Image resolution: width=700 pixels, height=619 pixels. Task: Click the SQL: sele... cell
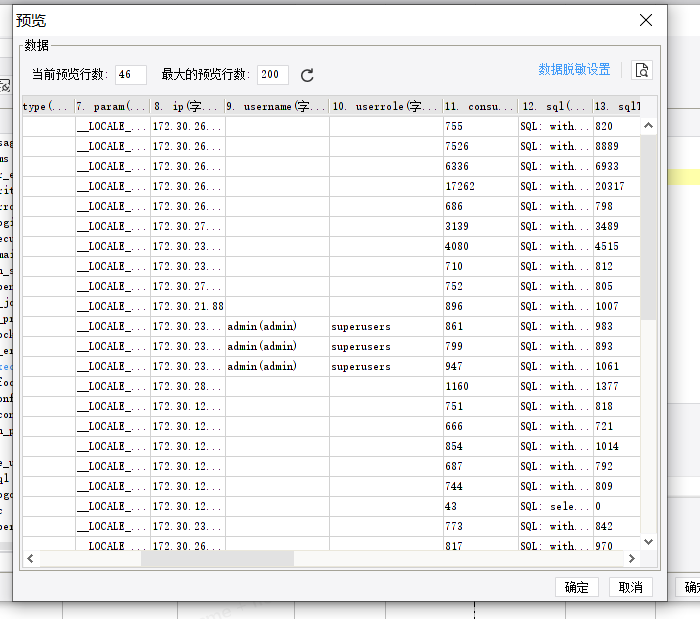pos(555,506)
